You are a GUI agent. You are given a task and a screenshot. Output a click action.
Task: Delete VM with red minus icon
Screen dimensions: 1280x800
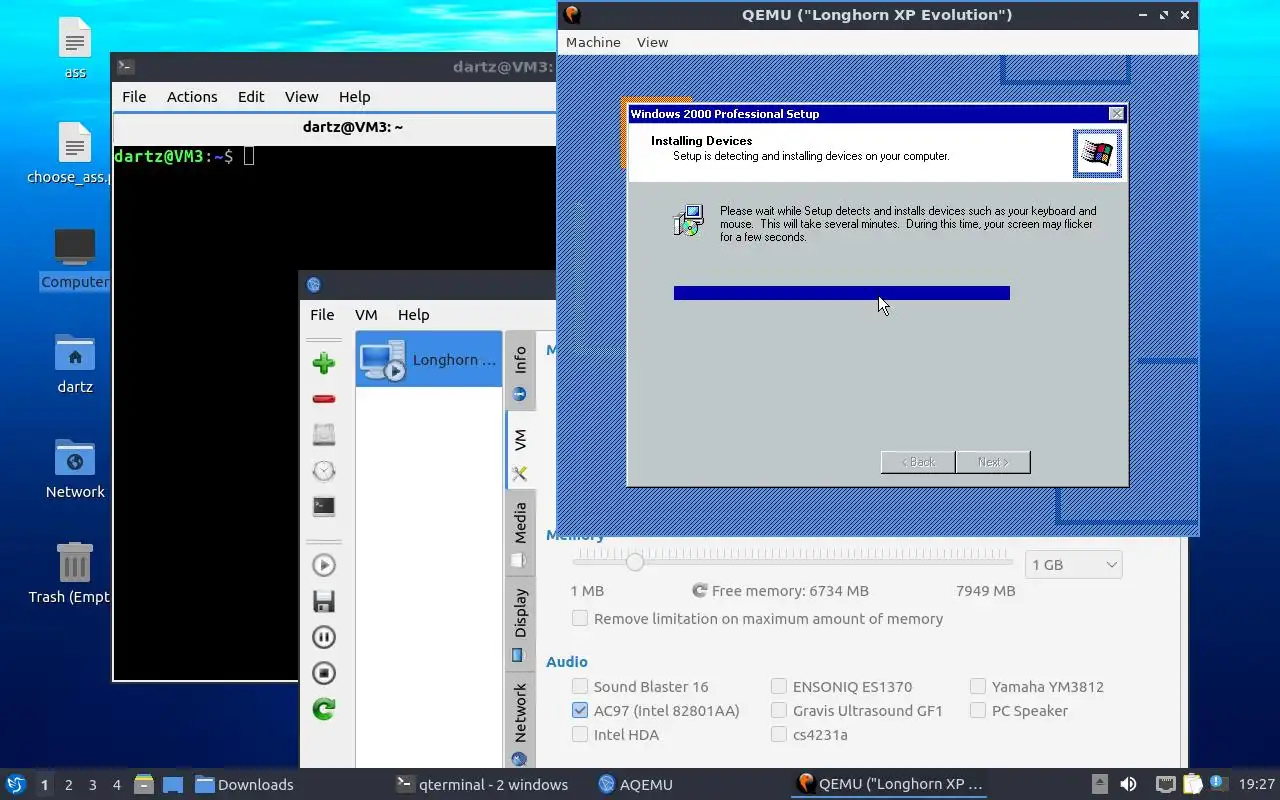(x=323, y=399)
